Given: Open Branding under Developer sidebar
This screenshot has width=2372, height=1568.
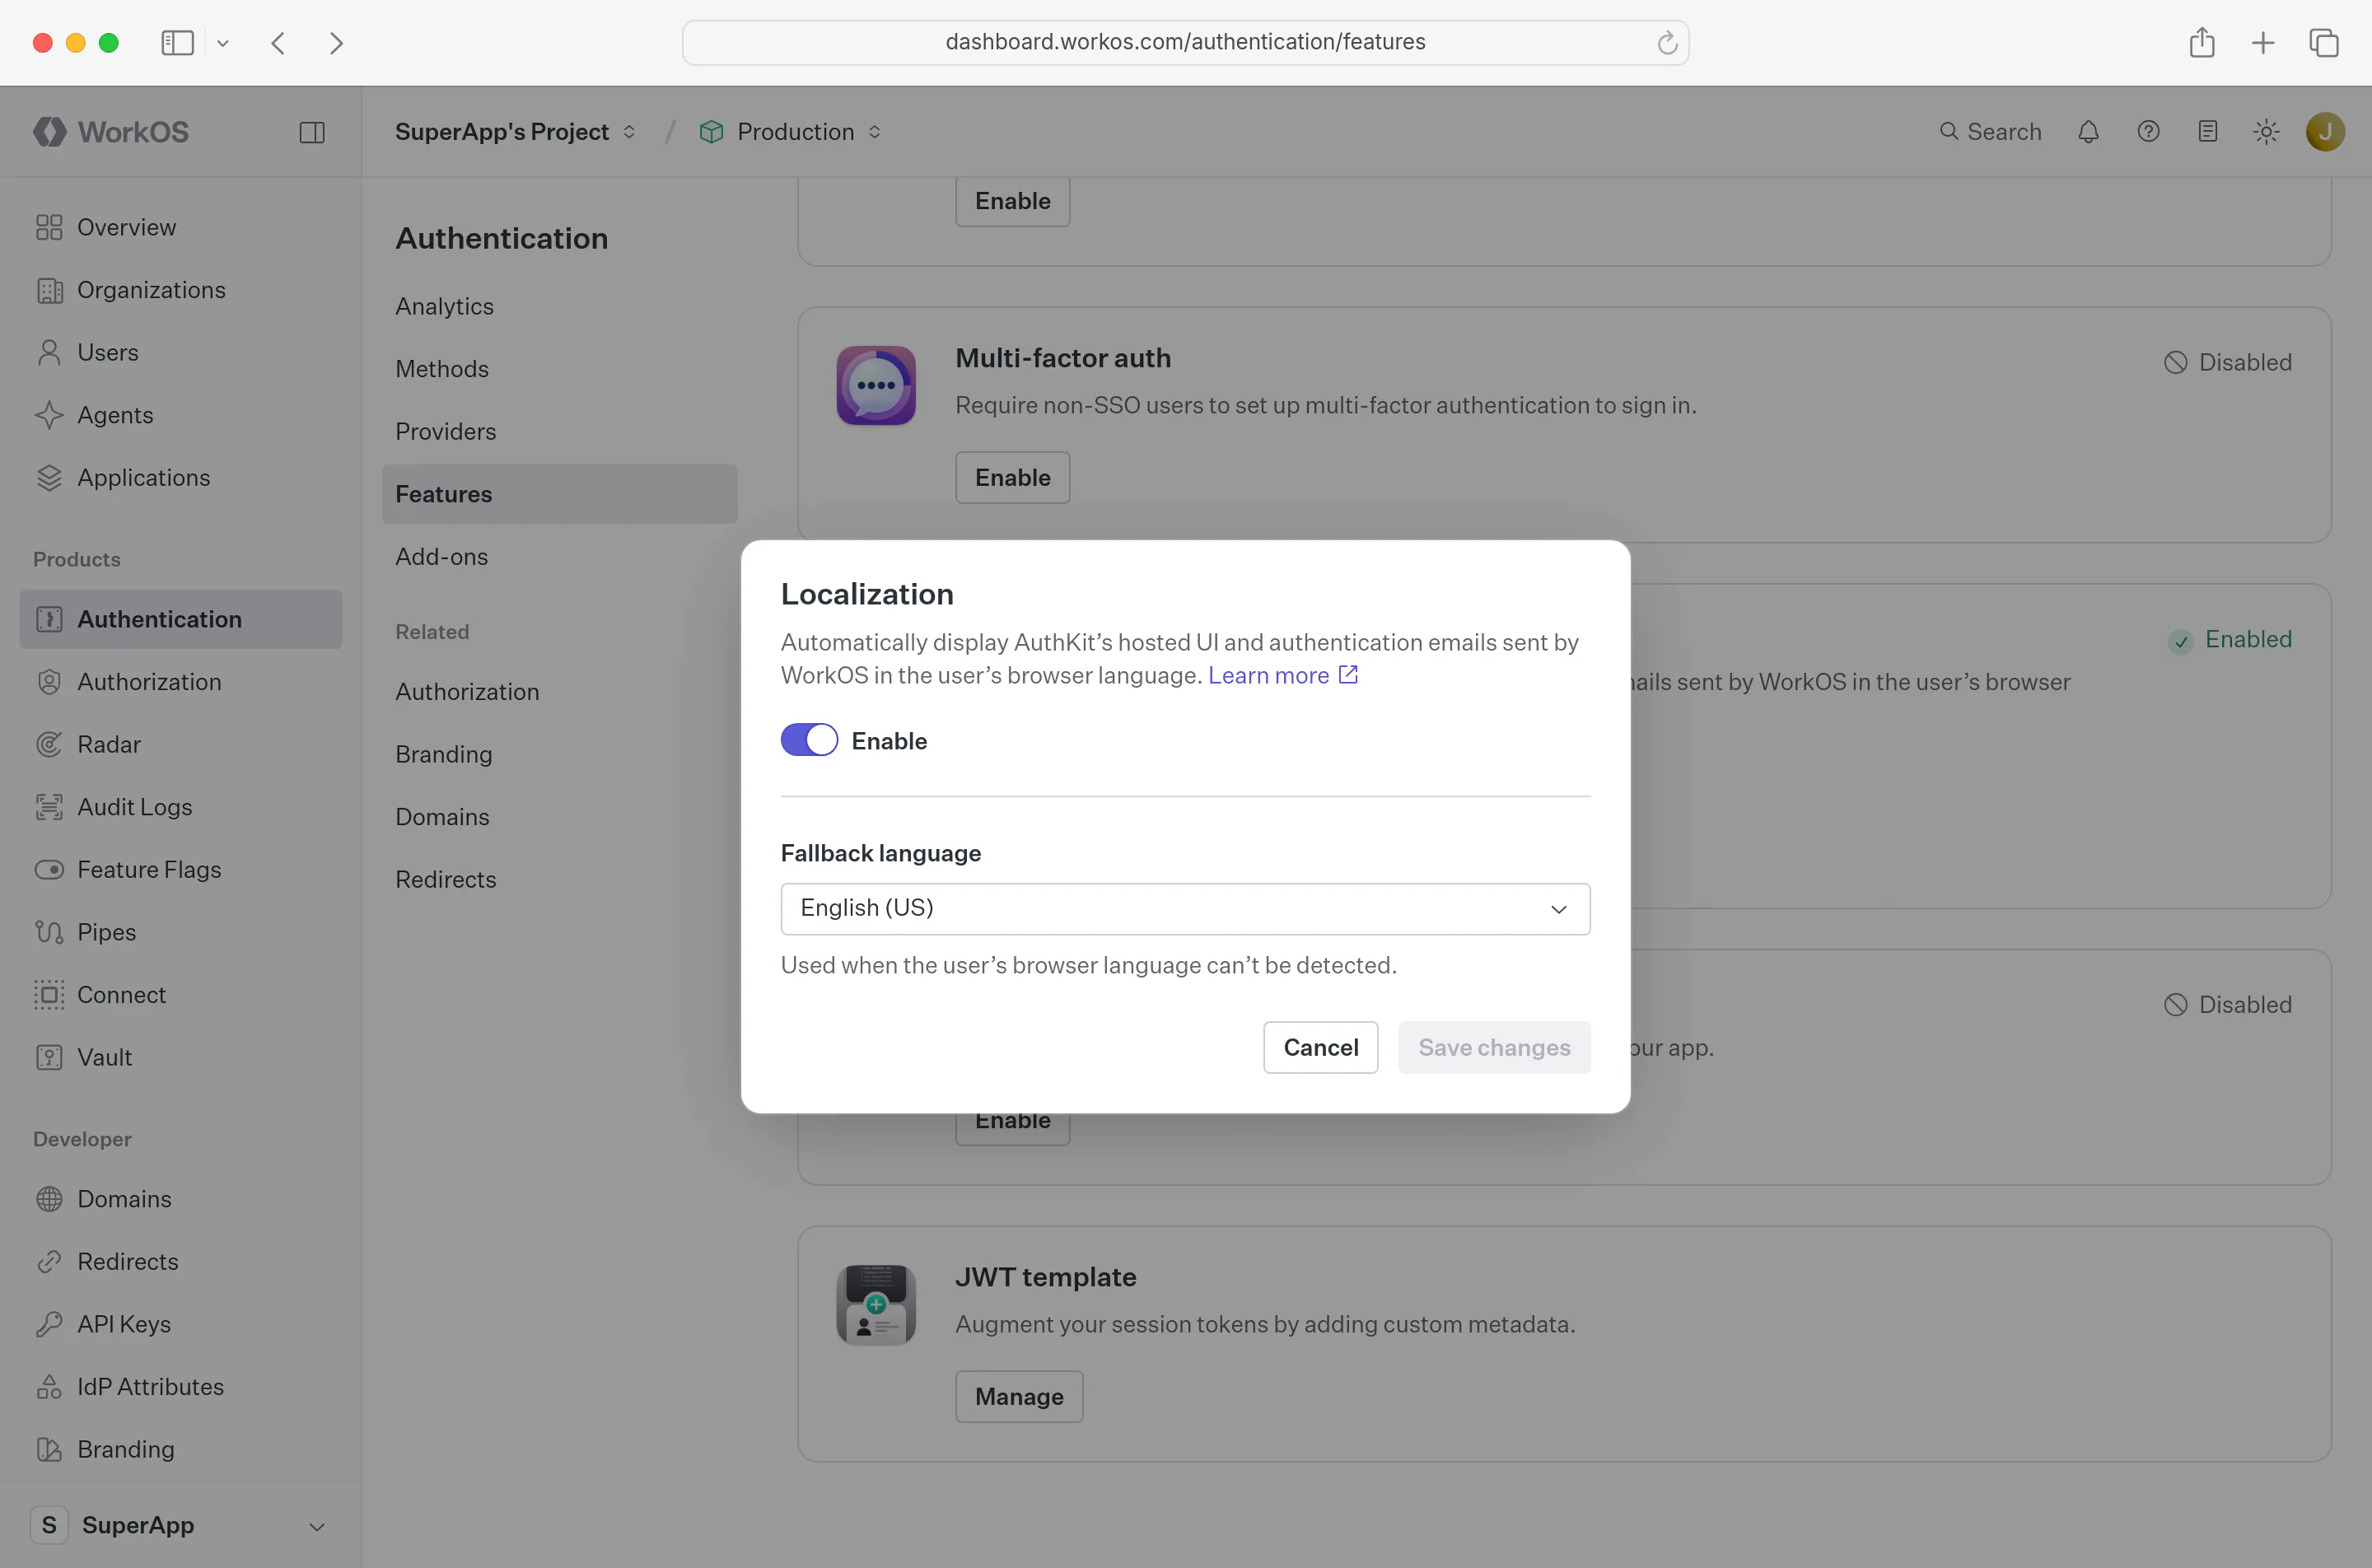Looking at the screenshot, I should tap(181, 1449).
